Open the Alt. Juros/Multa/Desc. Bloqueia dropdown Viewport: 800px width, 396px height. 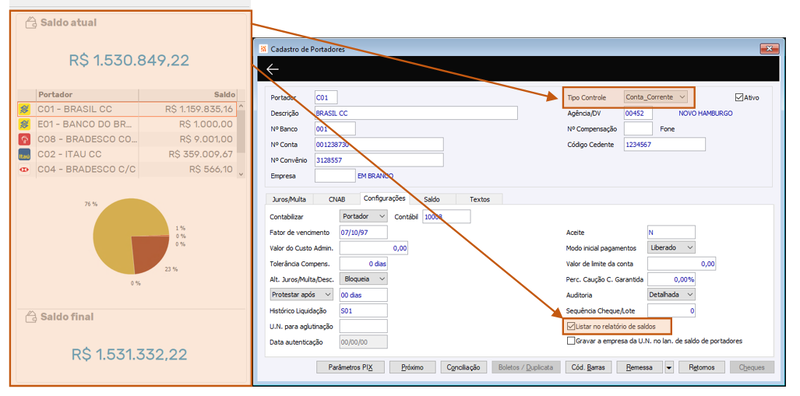coord(363,279)
